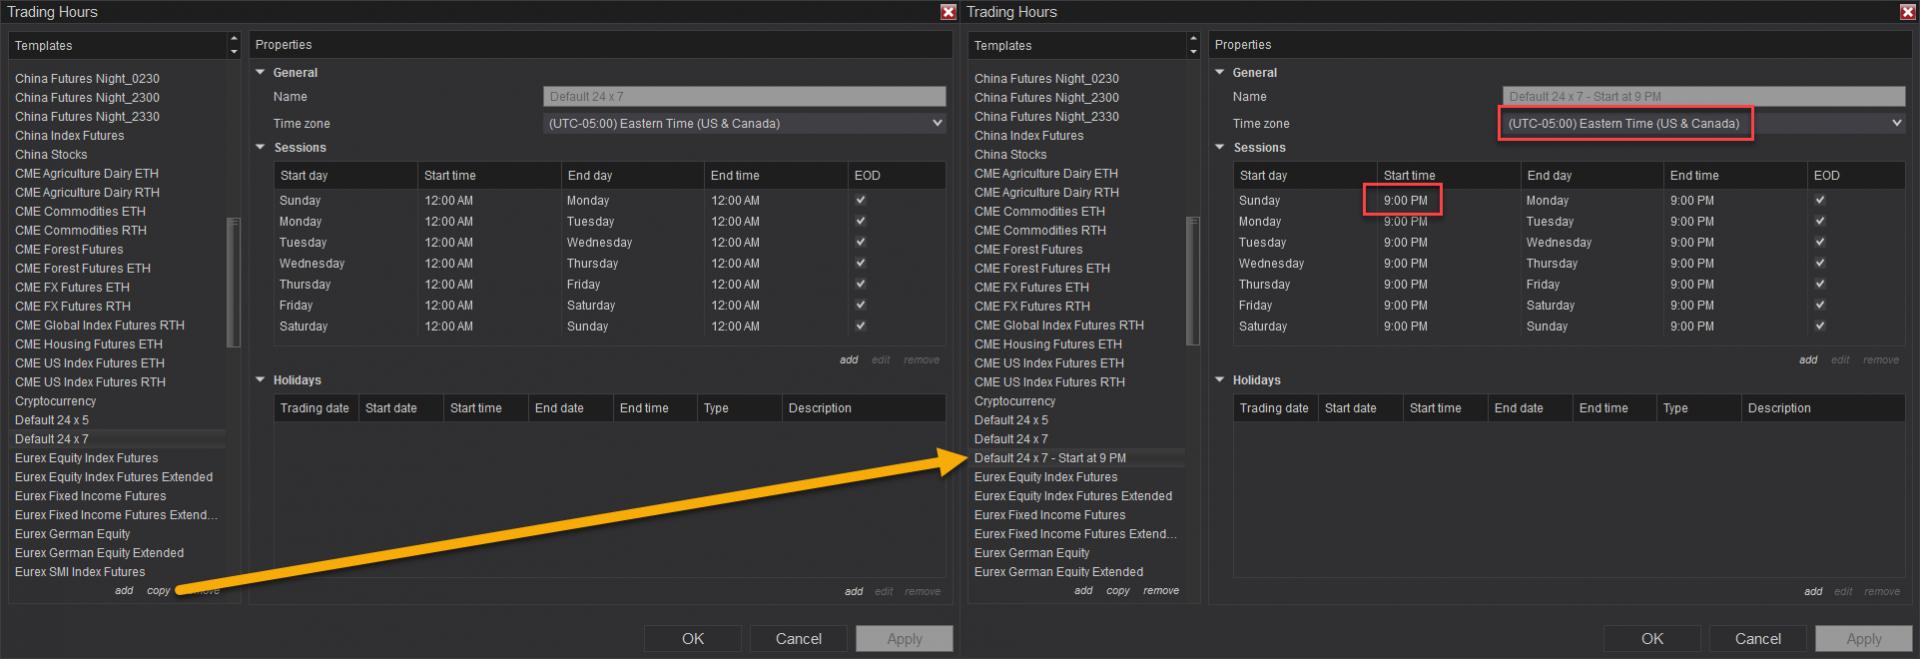Click remove link under right Templates list
The image size is (1920, 659).
pos(1161,591)
